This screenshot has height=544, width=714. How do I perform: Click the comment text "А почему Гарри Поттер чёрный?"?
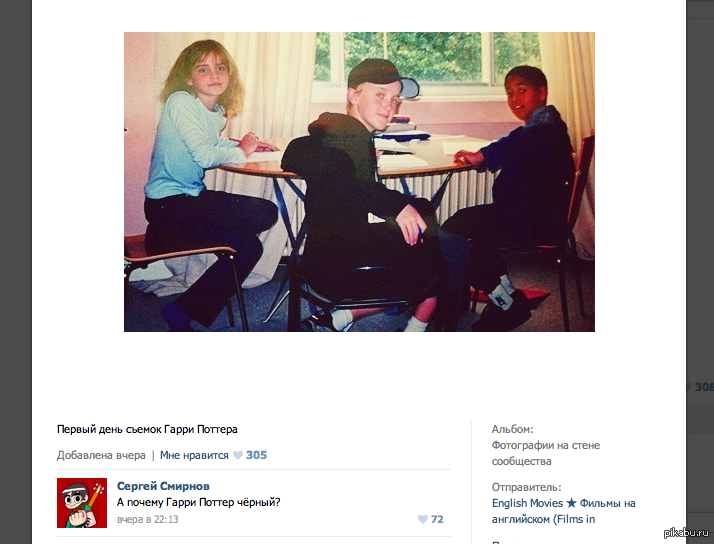[199, 502]
